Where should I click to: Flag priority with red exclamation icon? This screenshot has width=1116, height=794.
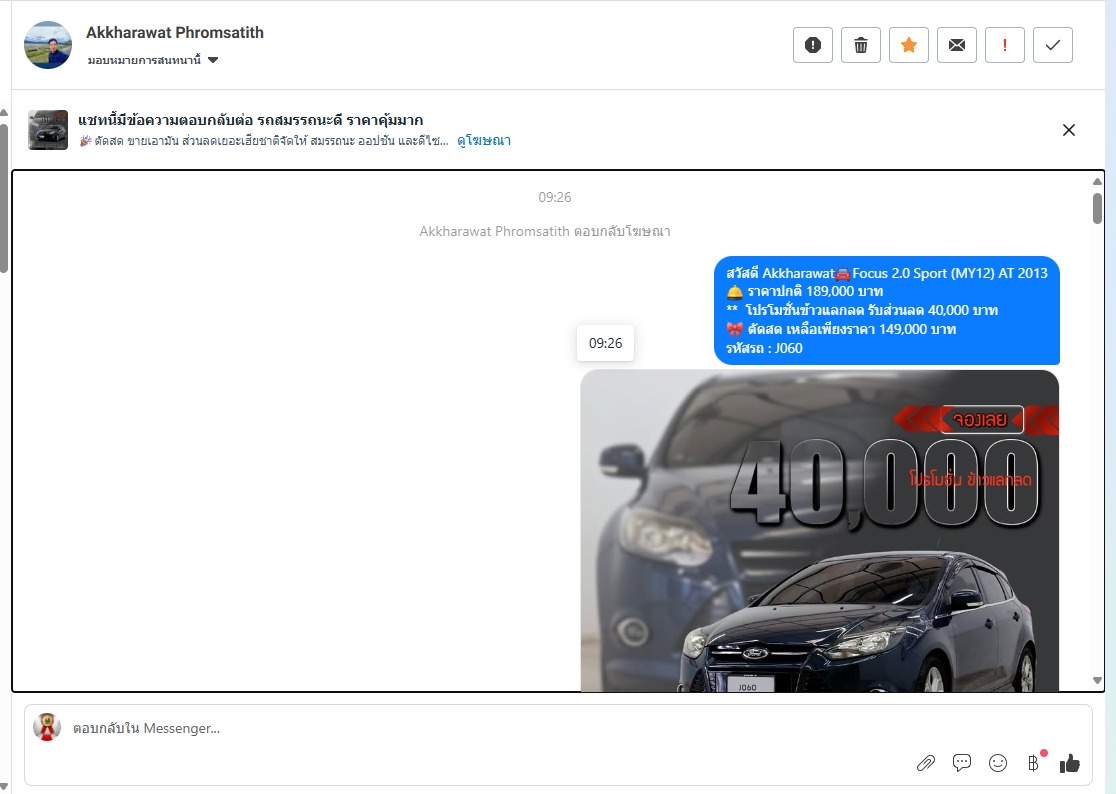tap(1005, 46)
